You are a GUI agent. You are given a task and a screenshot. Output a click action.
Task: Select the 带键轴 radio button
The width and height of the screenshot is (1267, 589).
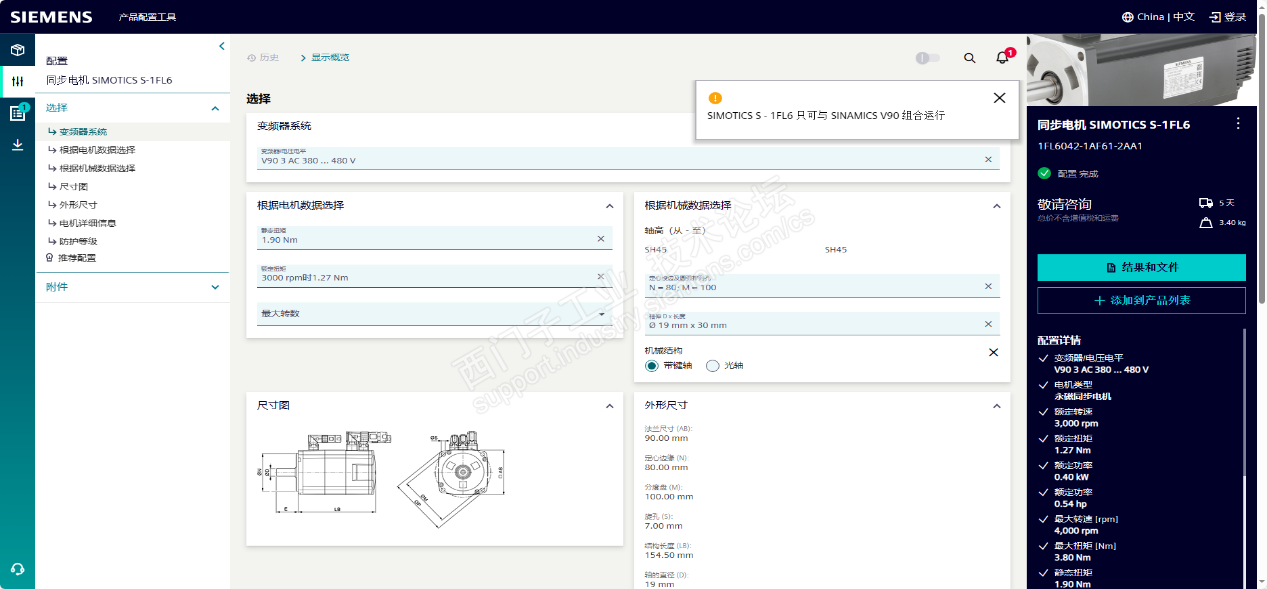click(x=652, y=366)
